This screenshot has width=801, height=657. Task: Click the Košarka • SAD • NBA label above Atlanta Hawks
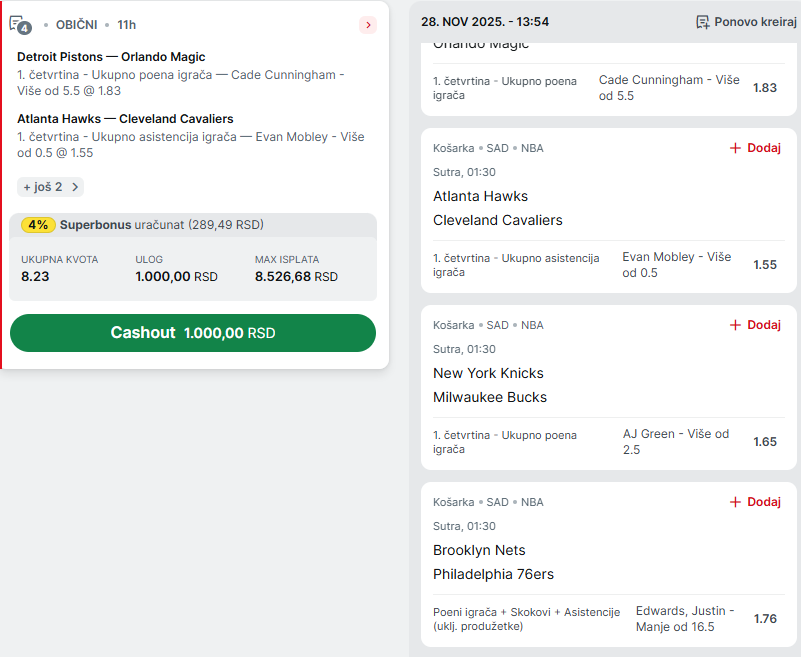[x=488, y=148]
